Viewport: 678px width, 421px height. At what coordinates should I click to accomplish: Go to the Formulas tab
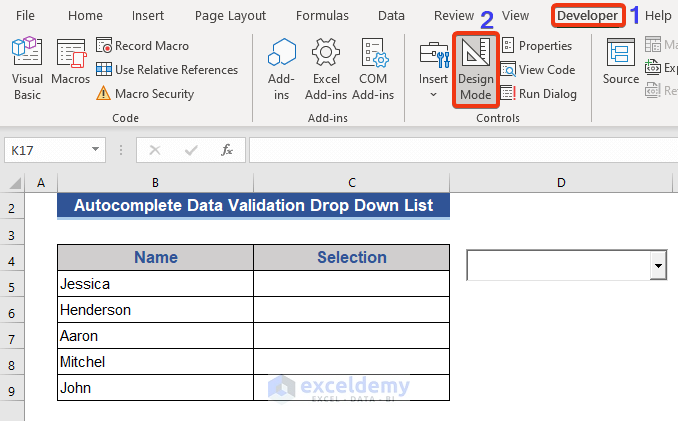(x=322, y=16)
